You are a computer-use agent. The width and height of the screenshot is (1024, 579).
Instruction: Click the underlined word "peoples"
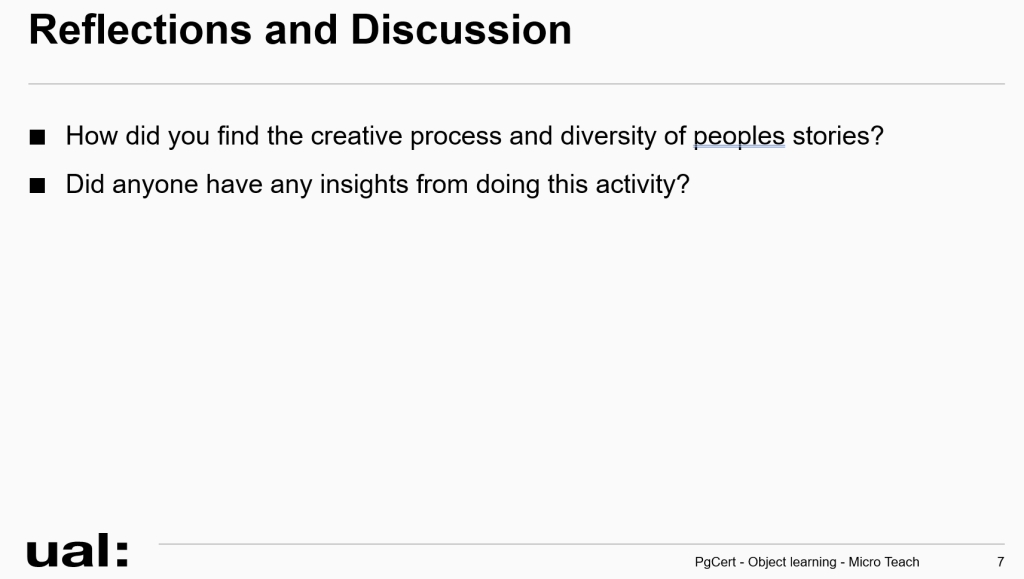[739, 136]
